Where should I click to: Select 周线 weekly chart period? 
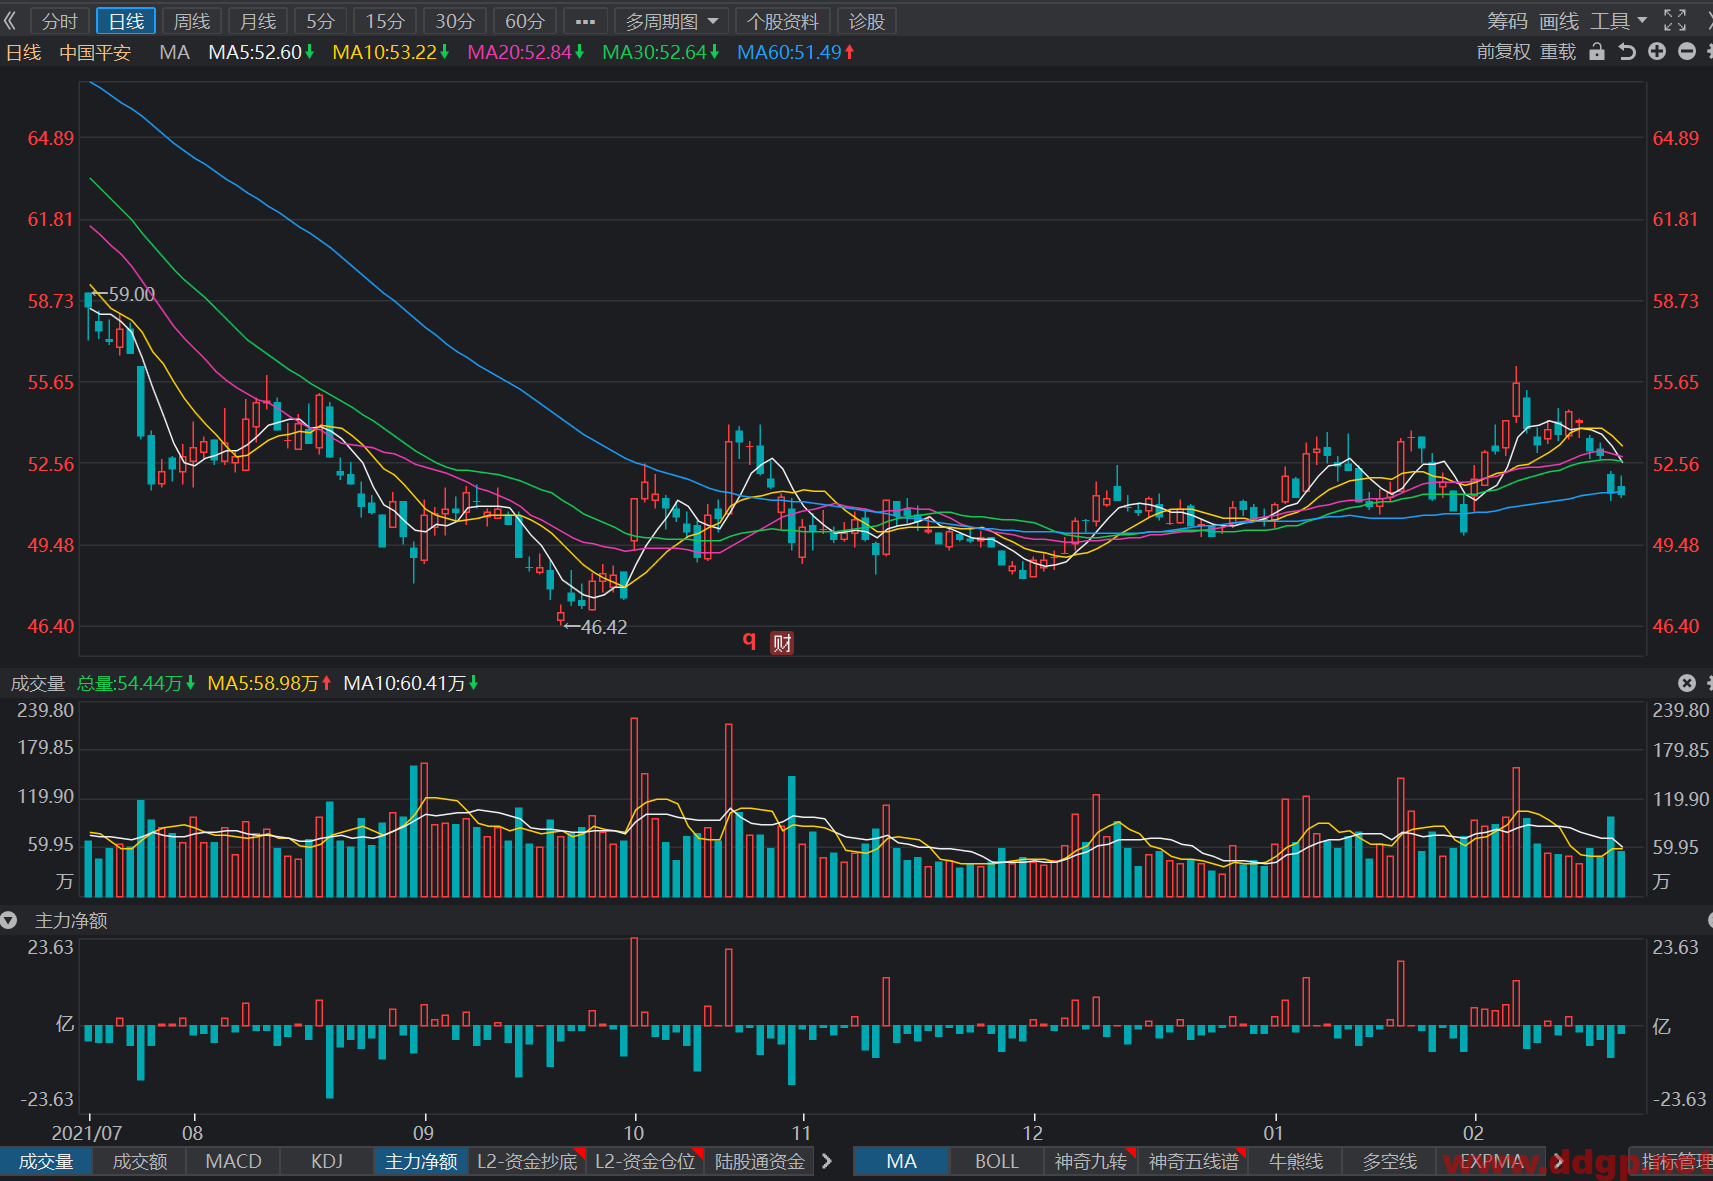192,21
